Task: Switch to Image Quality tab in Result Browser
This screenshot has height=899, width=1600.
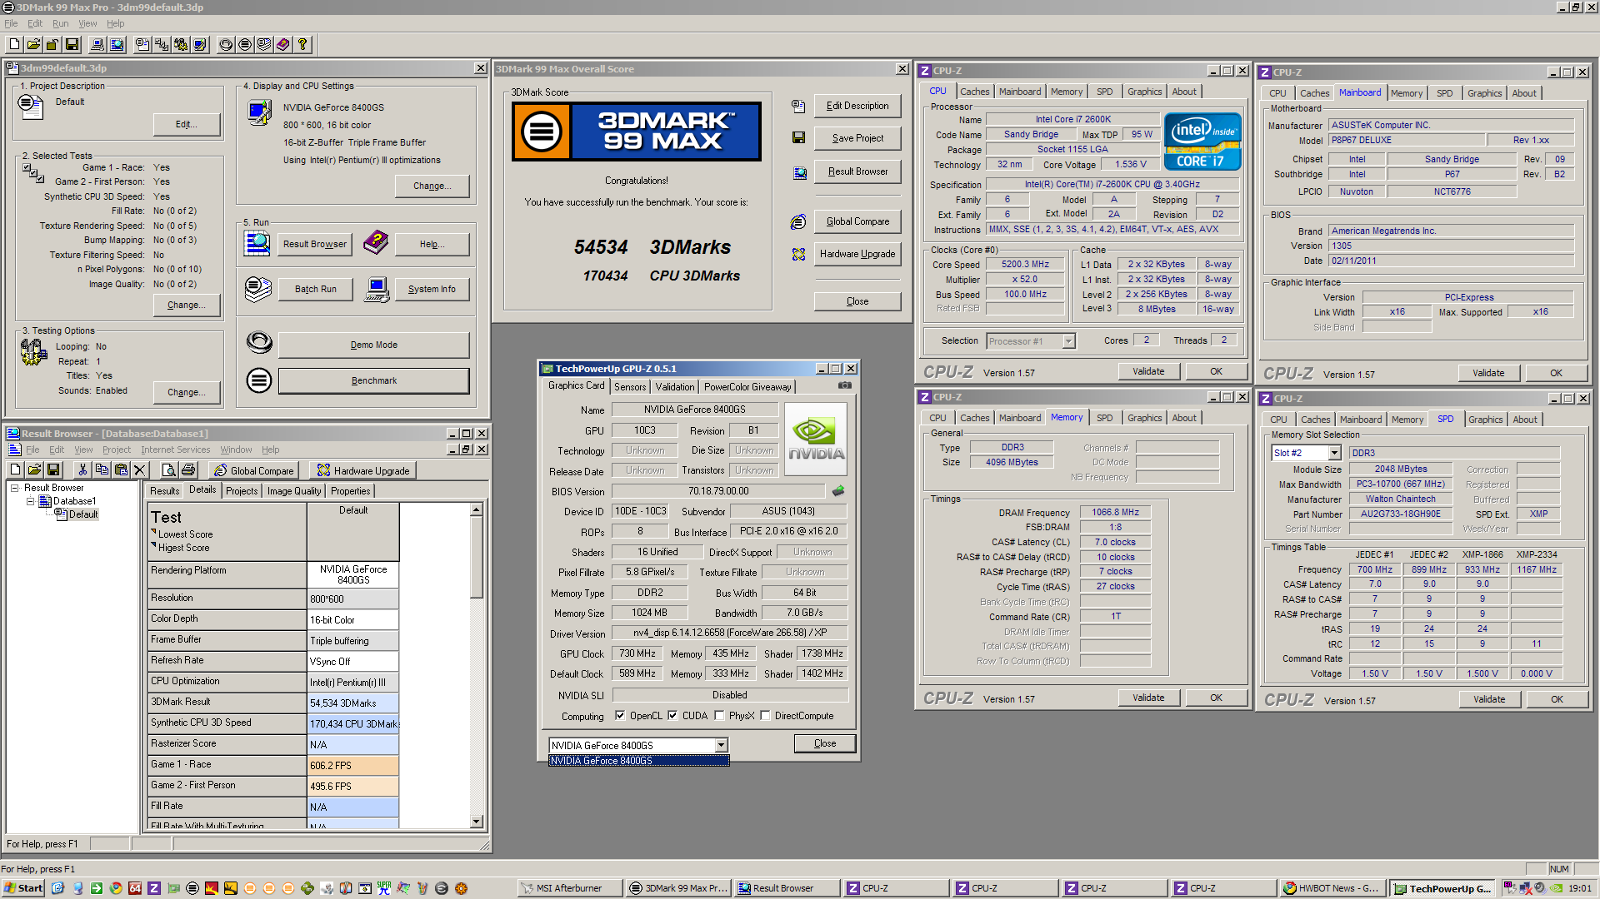Action: pos(294,491)
